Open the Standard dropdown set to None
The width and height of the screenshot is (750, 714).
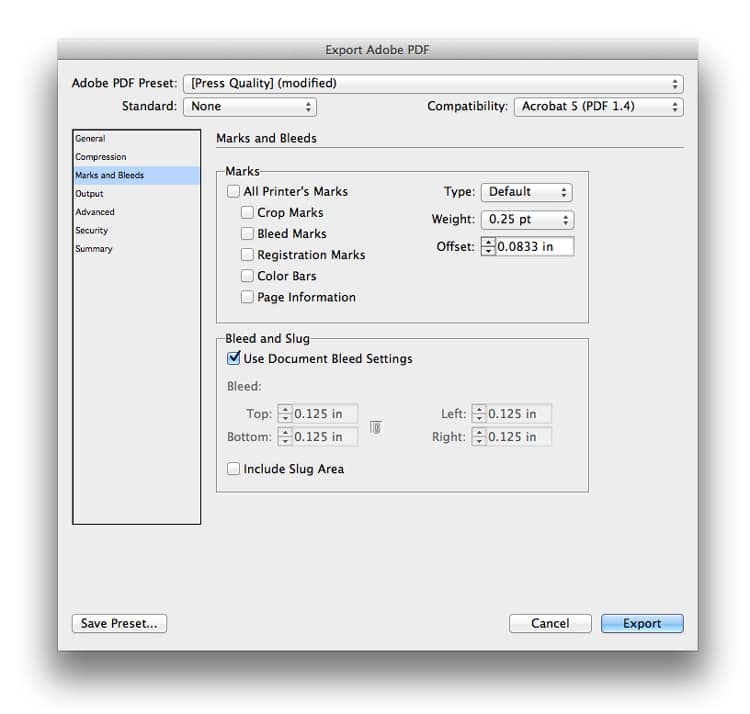[x=250, y=107]
